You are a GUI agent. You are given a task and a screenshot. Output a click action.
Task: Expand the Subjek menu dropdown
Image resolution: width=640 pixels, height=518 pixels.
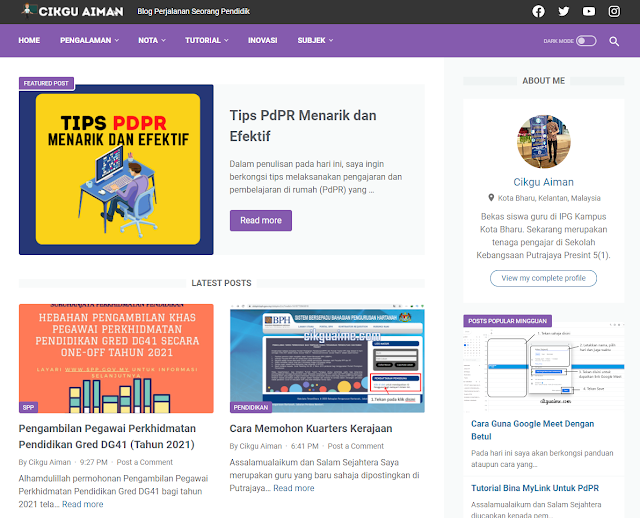(315, 40)
